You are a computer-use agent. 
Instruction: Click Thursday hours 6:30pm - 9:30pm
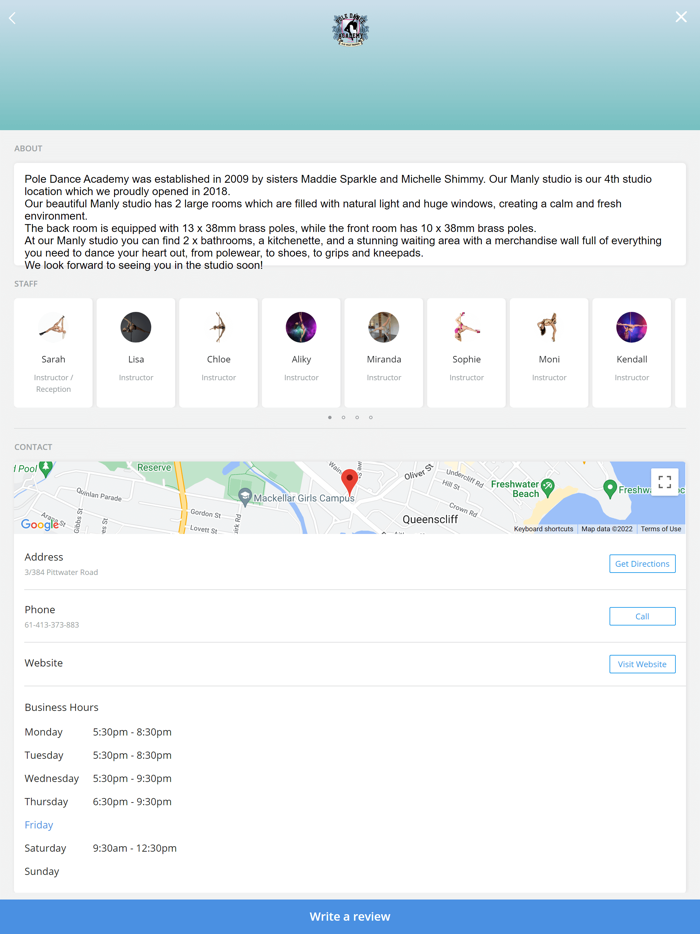pyautogui.click(x=132, y=802)
